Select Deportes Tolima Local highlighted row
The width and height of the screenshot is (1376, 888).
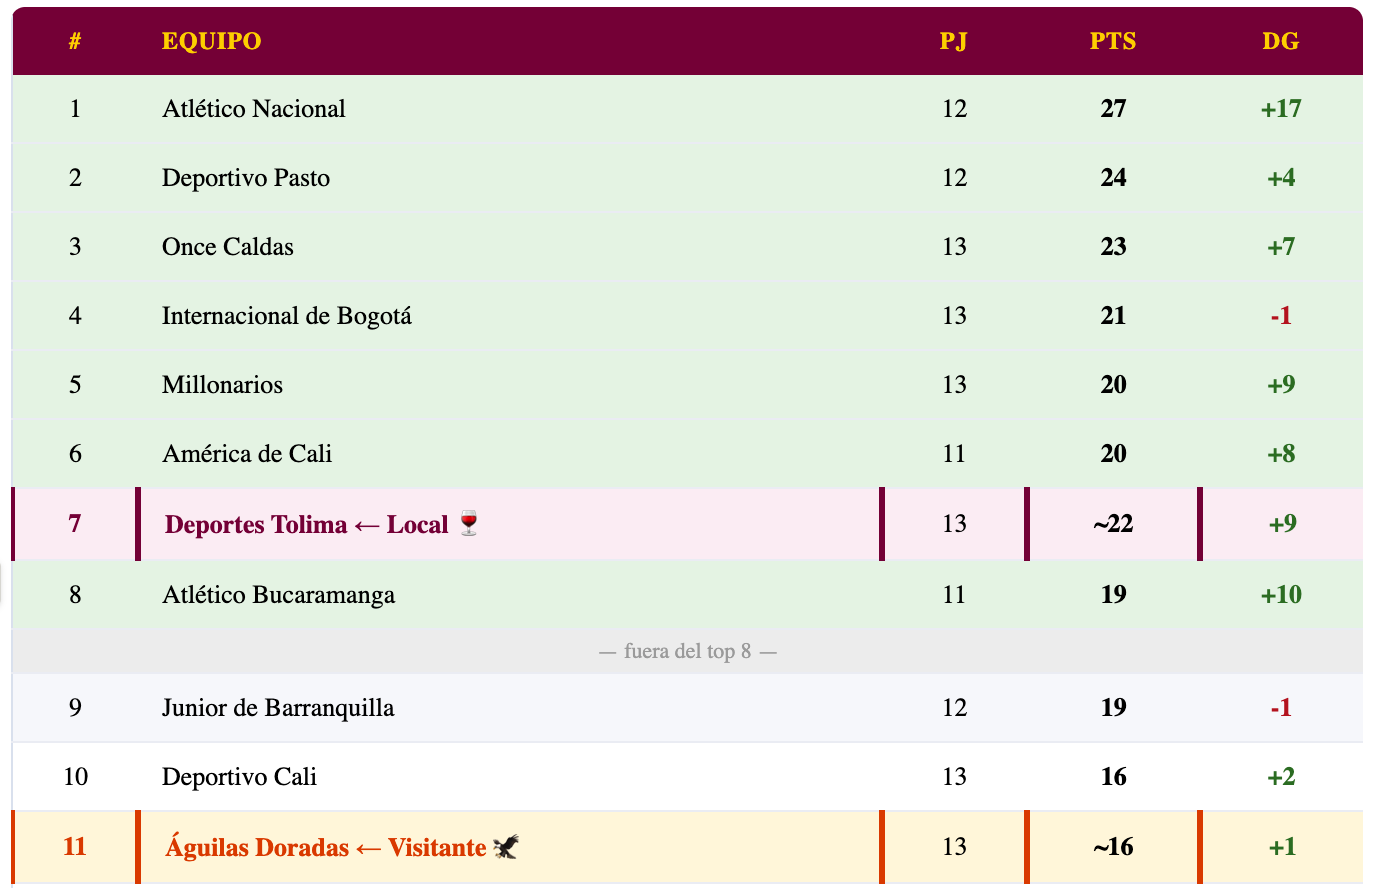(x=688, y=524)
